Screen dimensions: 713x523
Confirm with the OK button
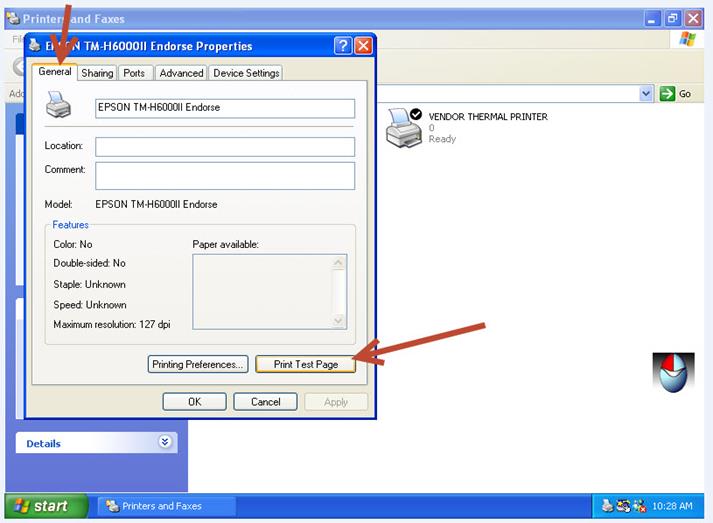[x=194, y=402]
